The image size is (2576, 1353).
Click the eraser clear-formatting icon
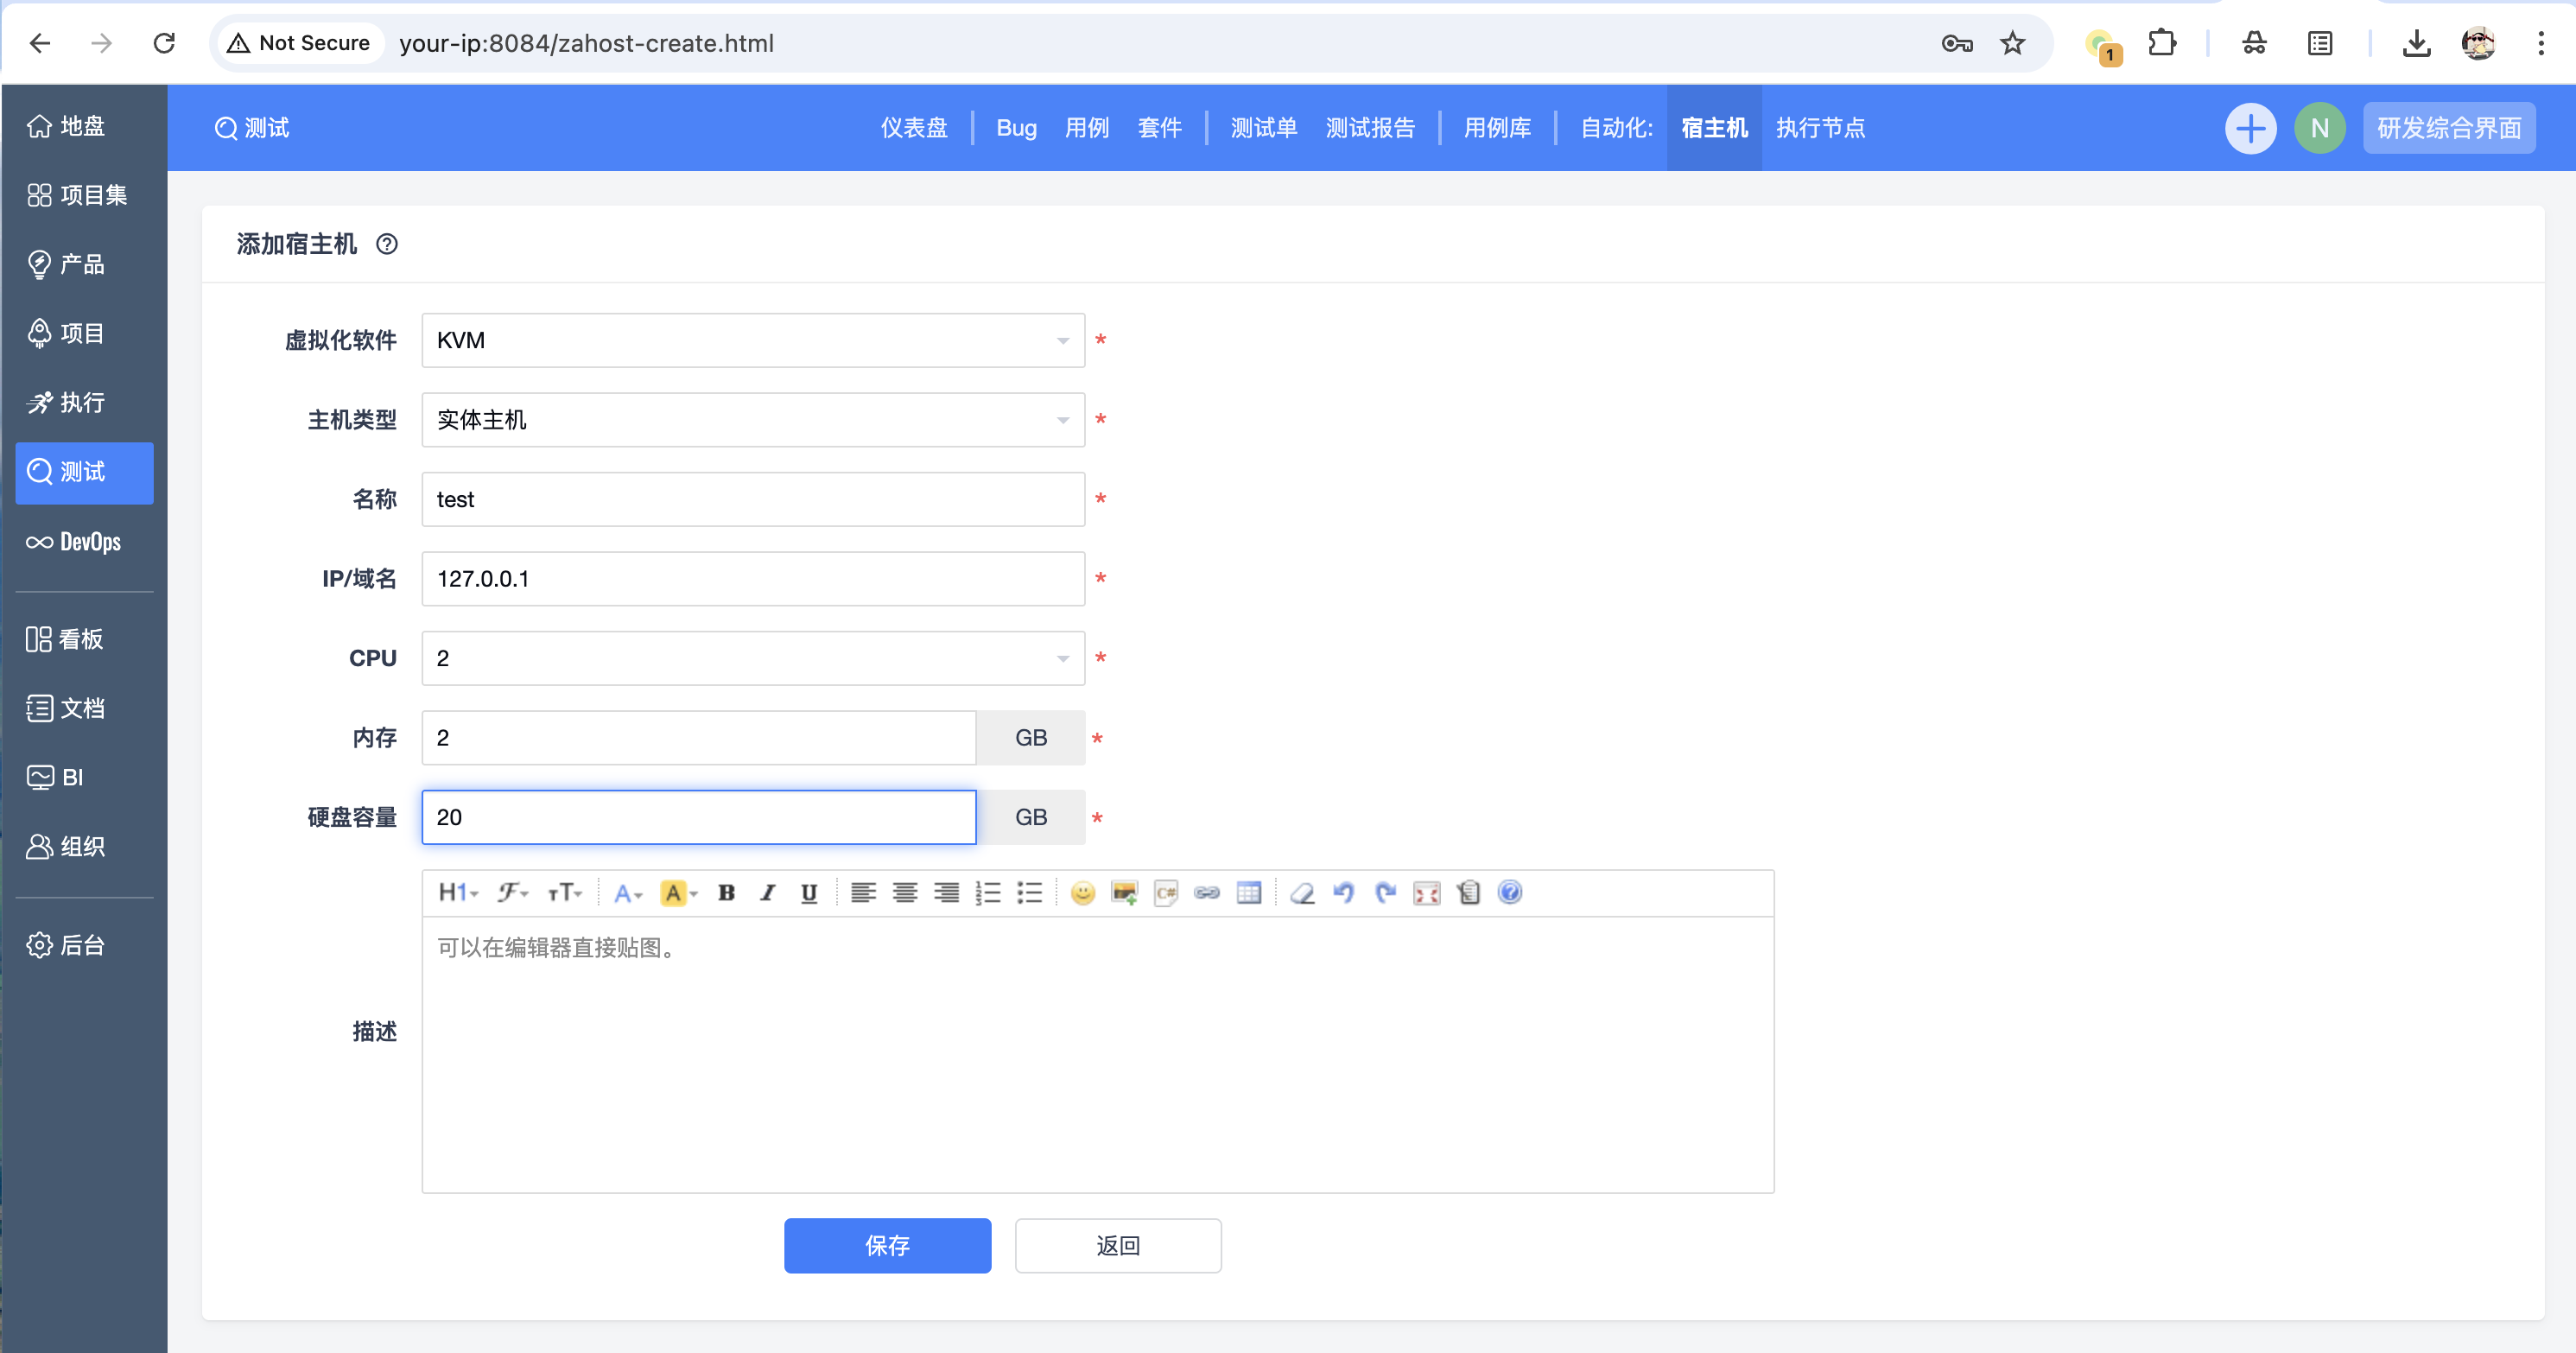[x=1302, y=893]
